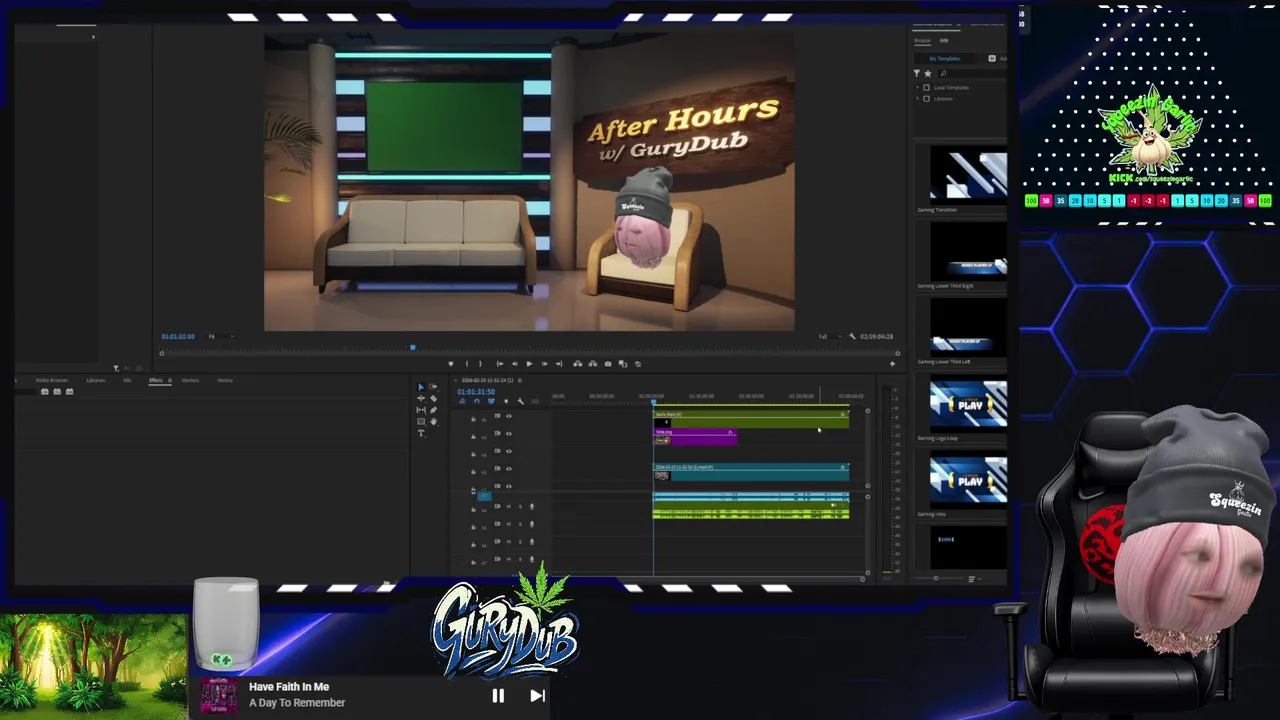Select the Selection tool in Premiere's tool panel

coord(421,387)
